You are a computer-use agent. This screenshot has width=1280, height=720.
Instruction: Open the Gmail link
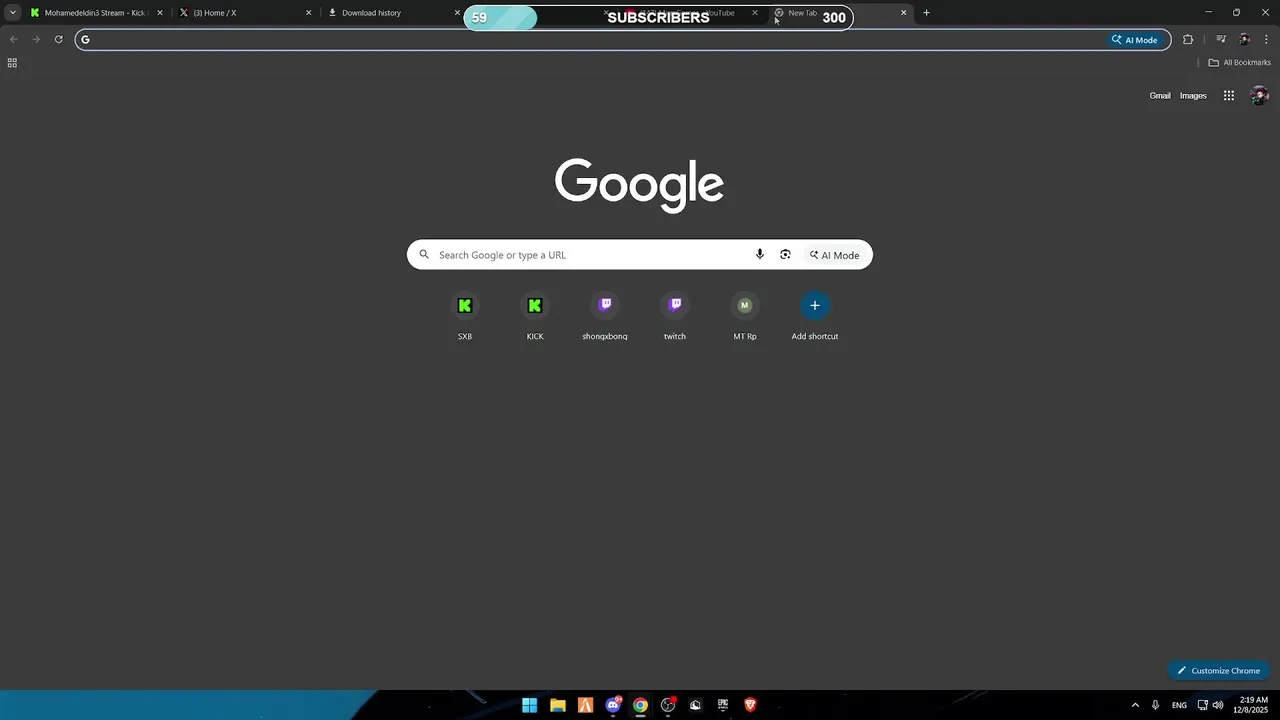pos(1160,96)
